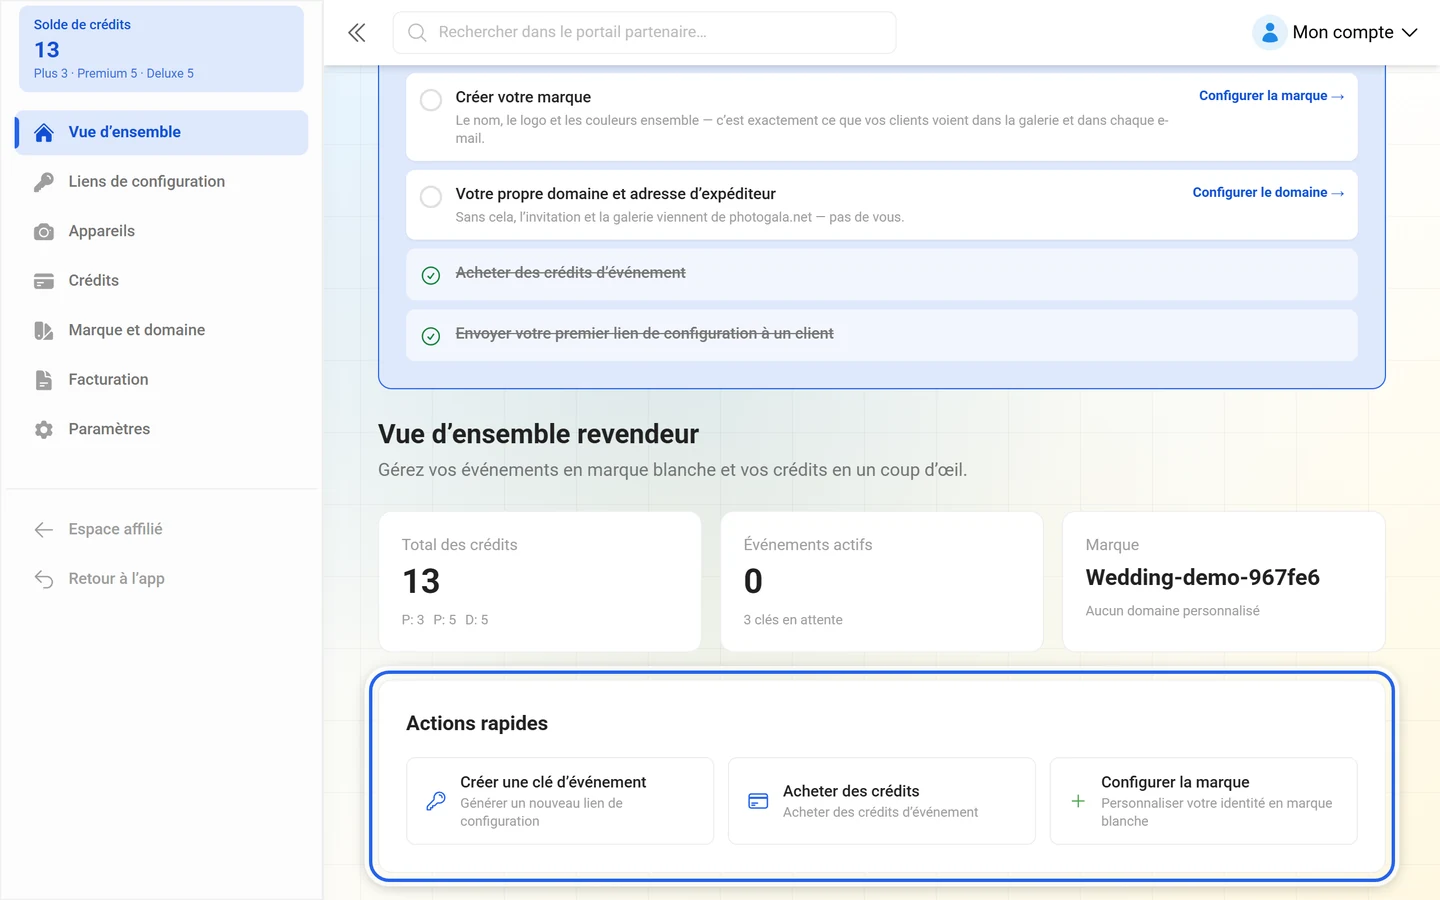1440x900 pixels.
Task: Follow the Configurer la marque link
Action: (1271, 96)
